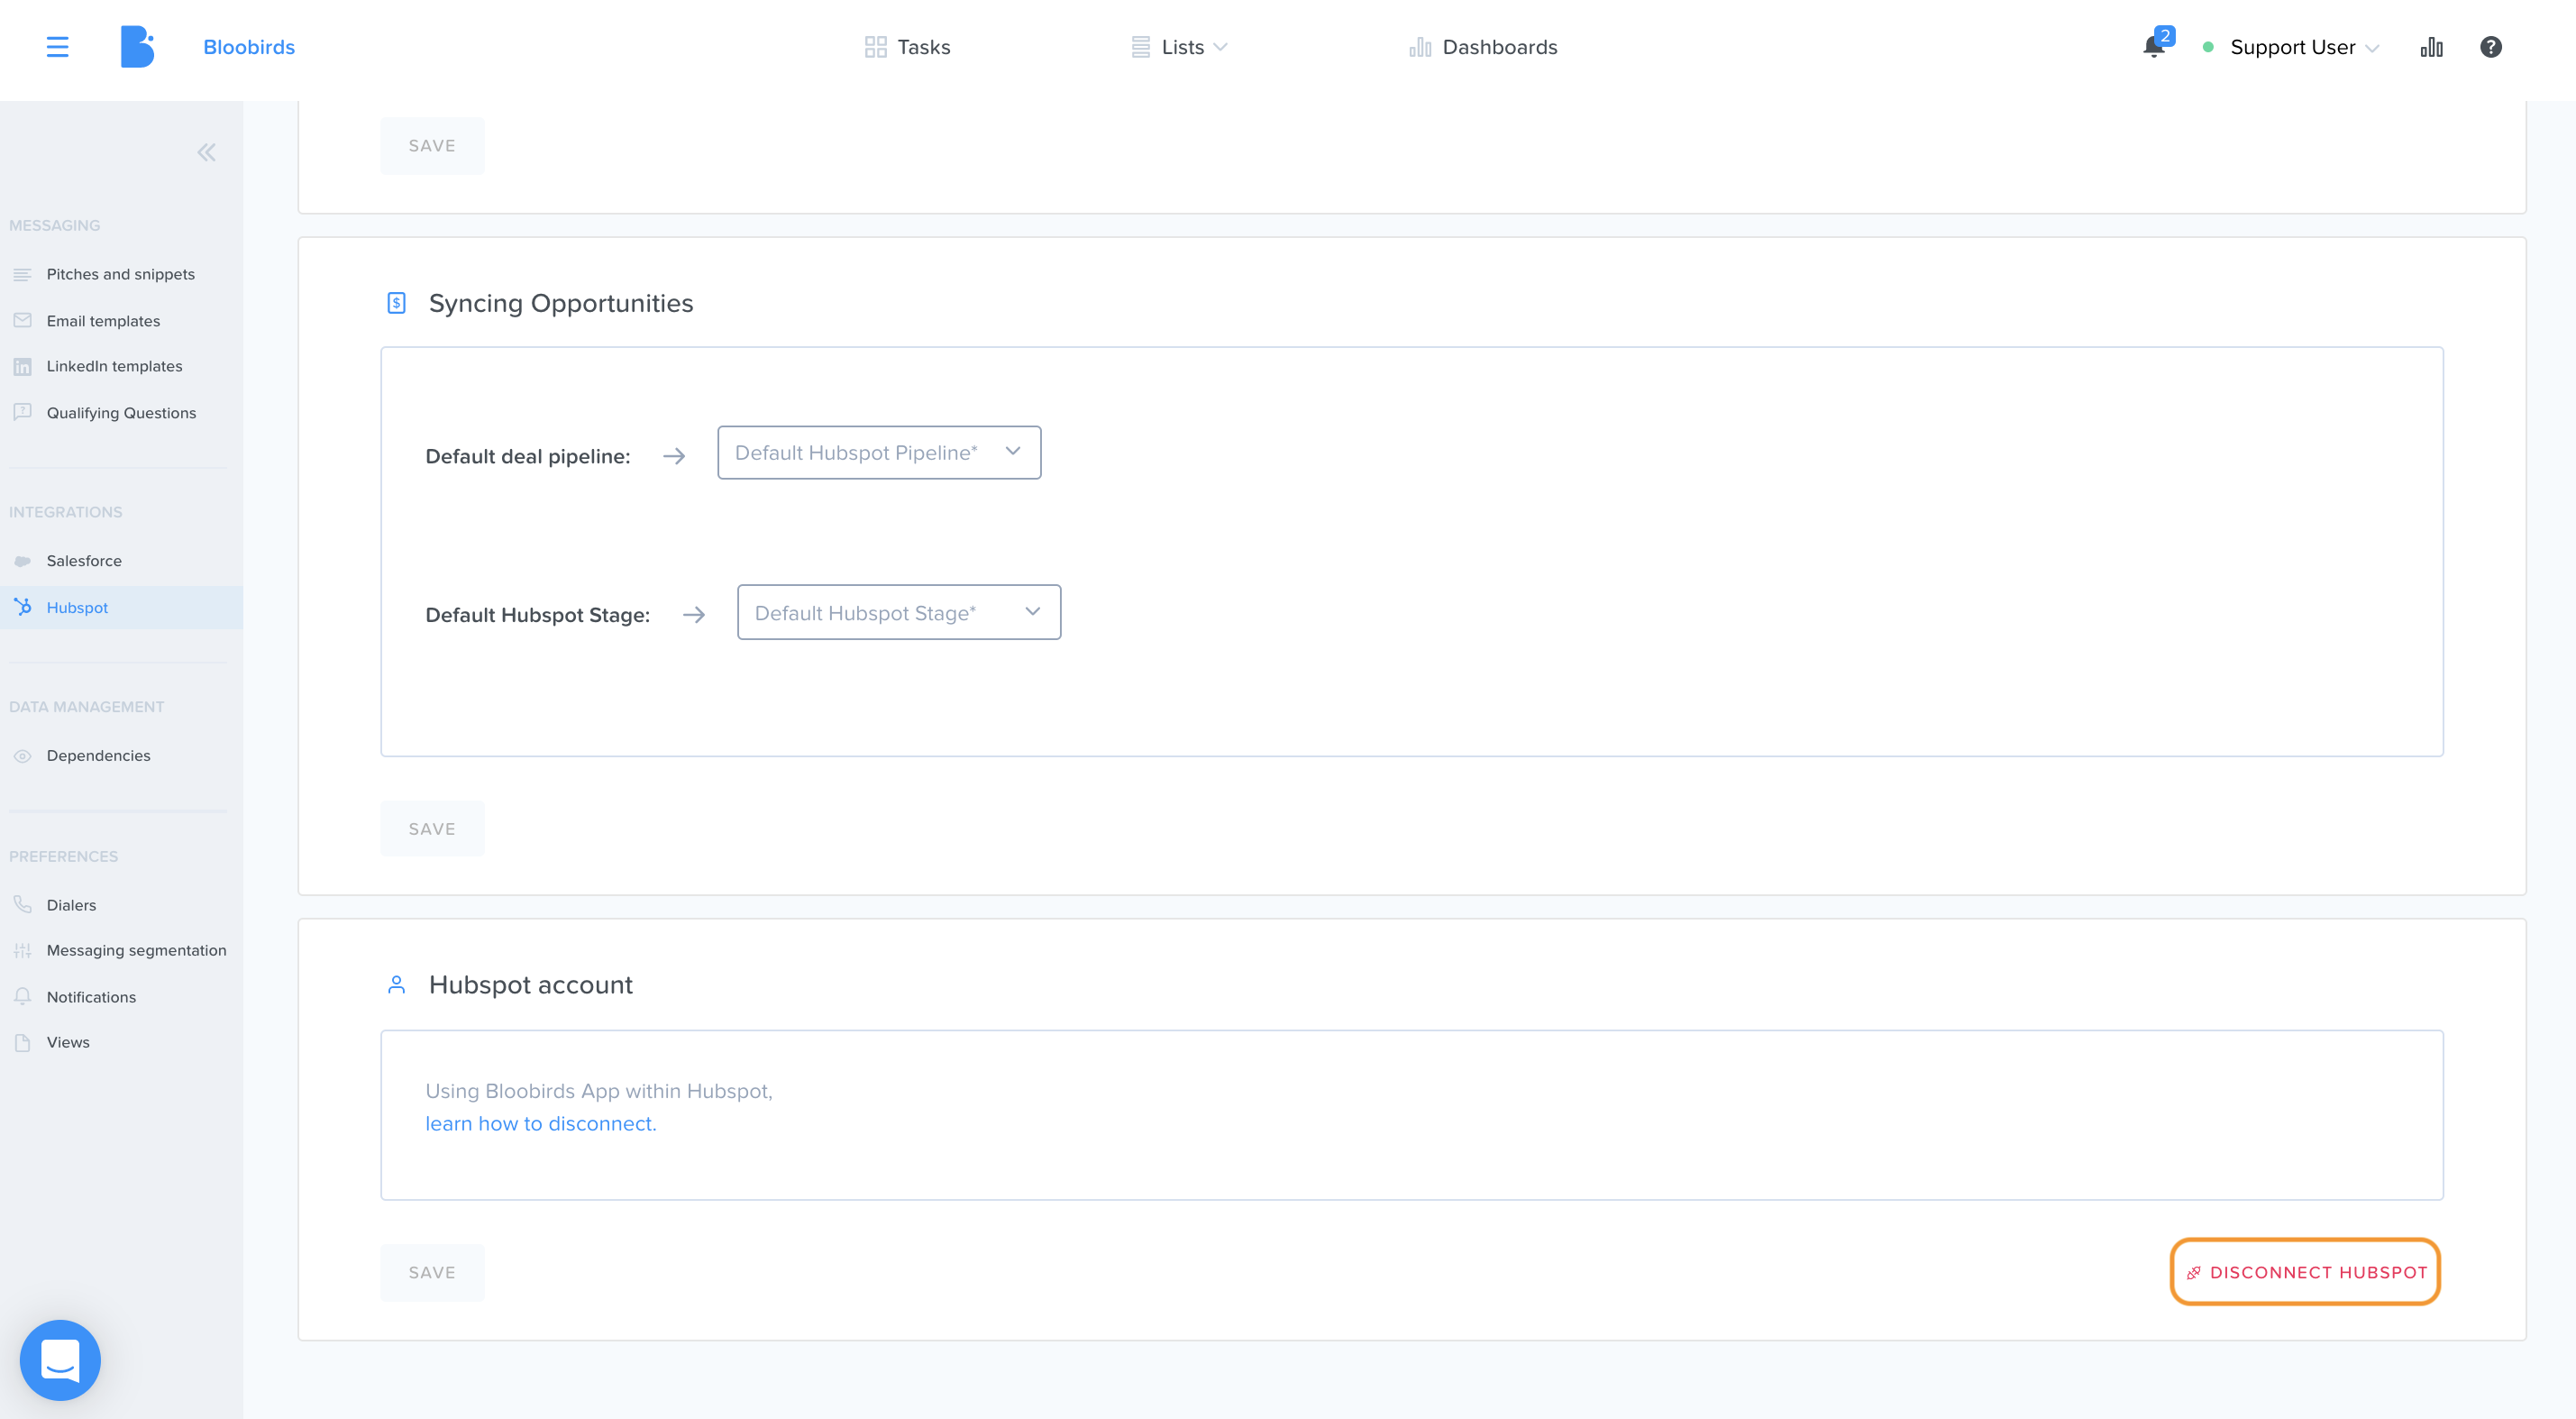The image size is (2576, 1419).
Task: Click the Hubspot account person icon
Action: [396, 985]
